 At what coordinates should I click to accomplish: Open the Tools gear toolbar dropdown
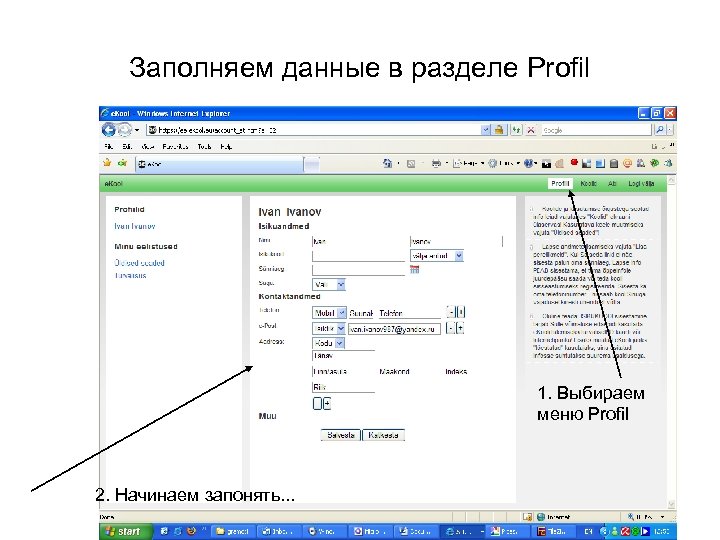click(504, 163)
